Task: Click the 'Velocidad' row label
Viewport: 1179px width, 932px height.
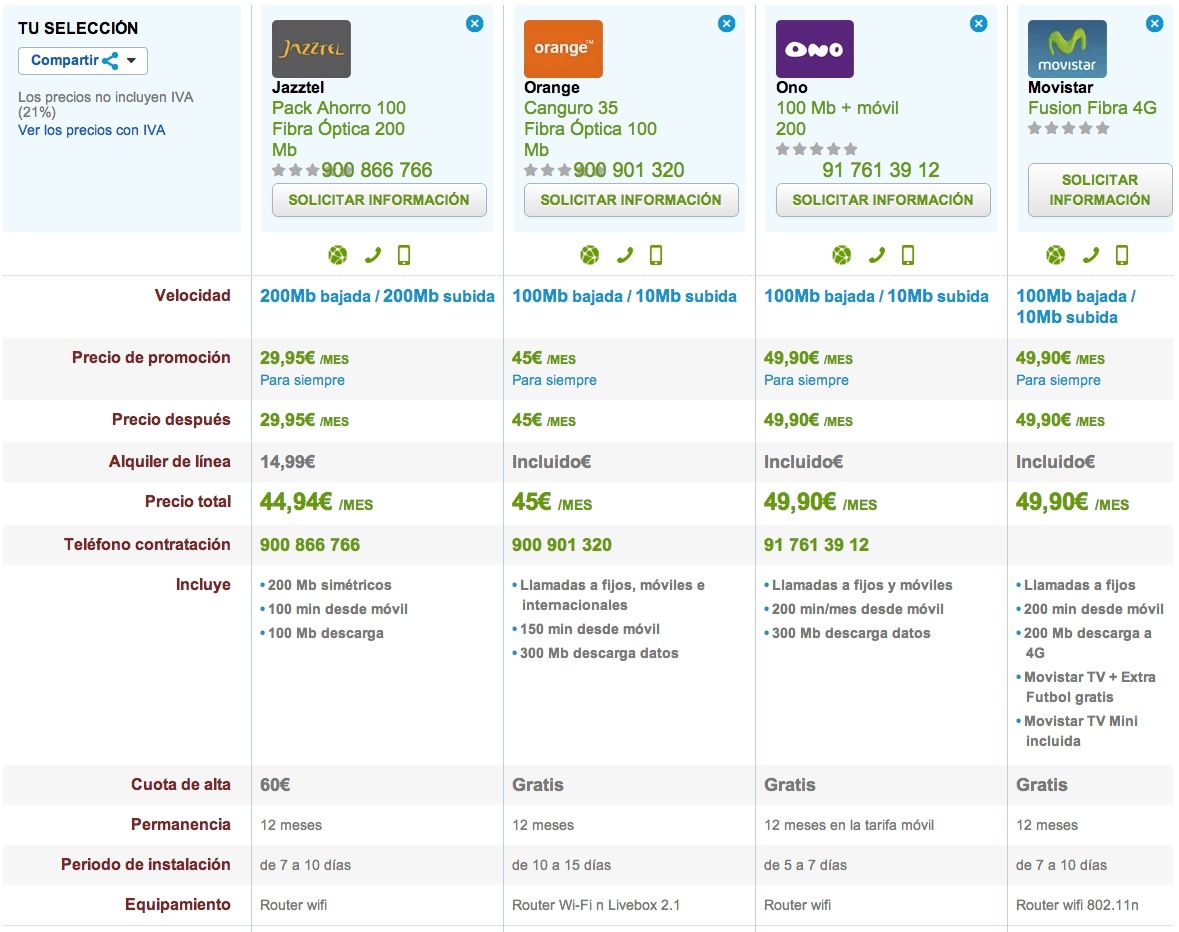Action: [x=192, y=295]
